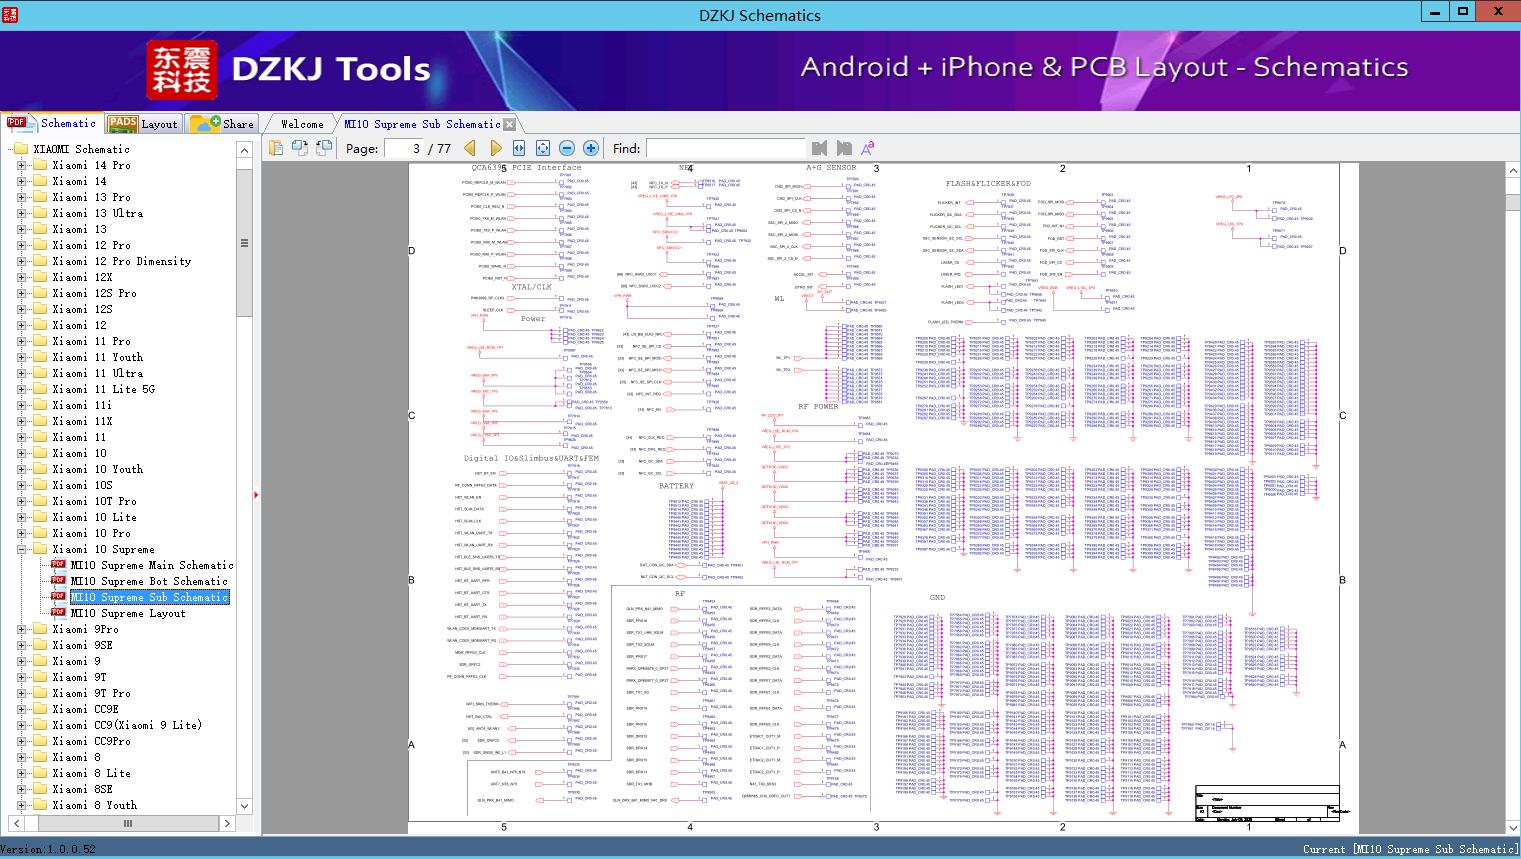Image resolution: width=1521 pixels, height=859 pixels.
Task: Click the first copy-page icon in the viewer toolbar
Action: click(277, 148)
